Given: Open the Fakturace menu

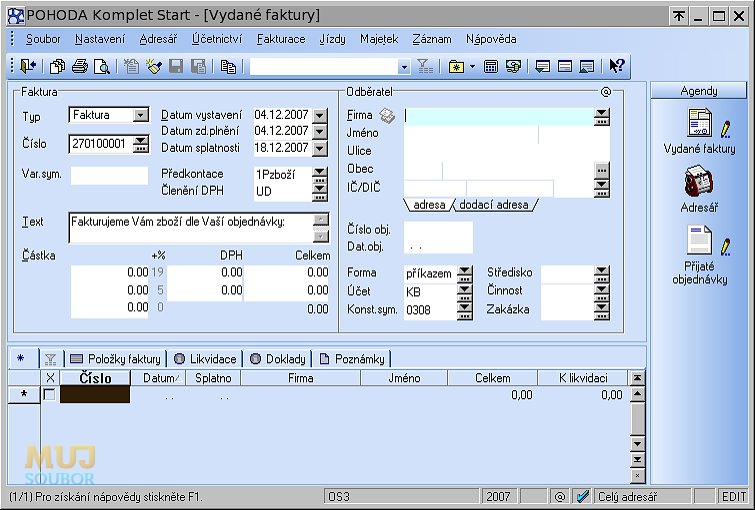Looking at the screenshot, I should (281, 39).
